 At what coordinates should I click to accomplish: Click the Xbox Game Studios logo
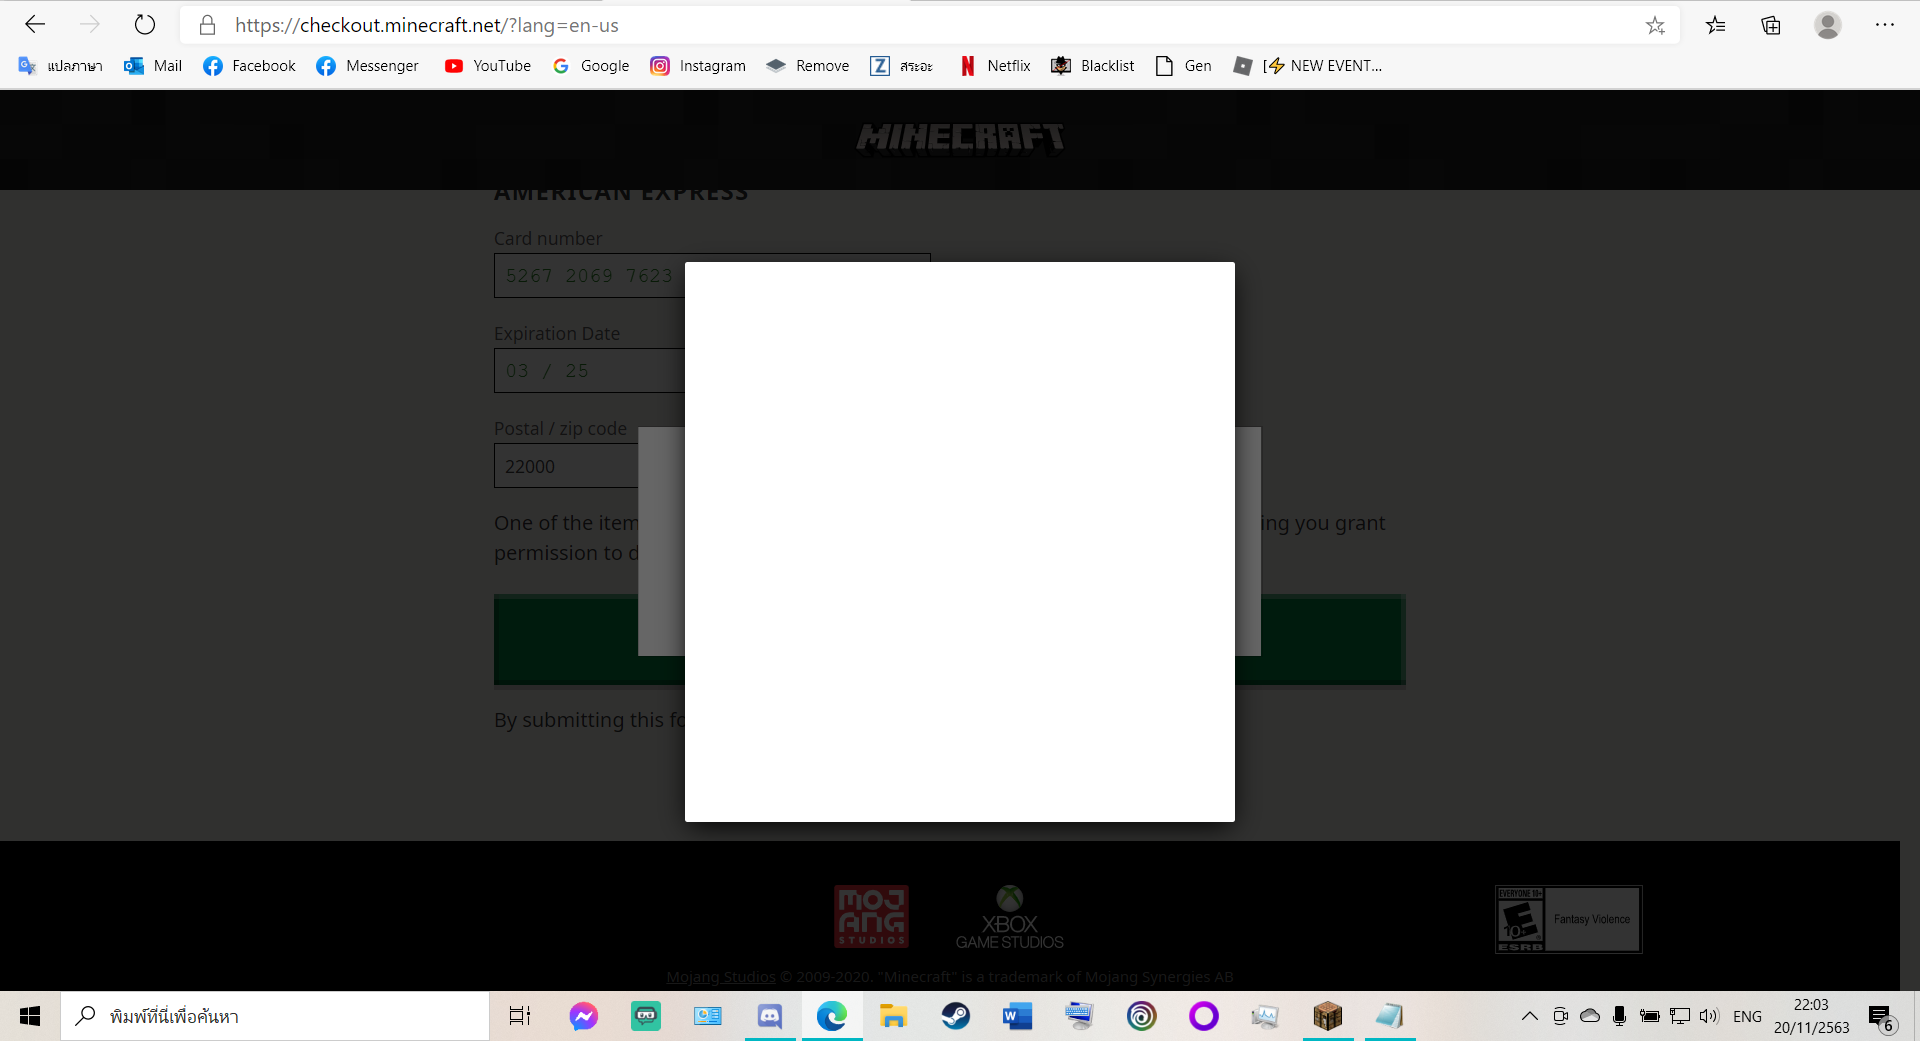click(x=1009, y=917)
